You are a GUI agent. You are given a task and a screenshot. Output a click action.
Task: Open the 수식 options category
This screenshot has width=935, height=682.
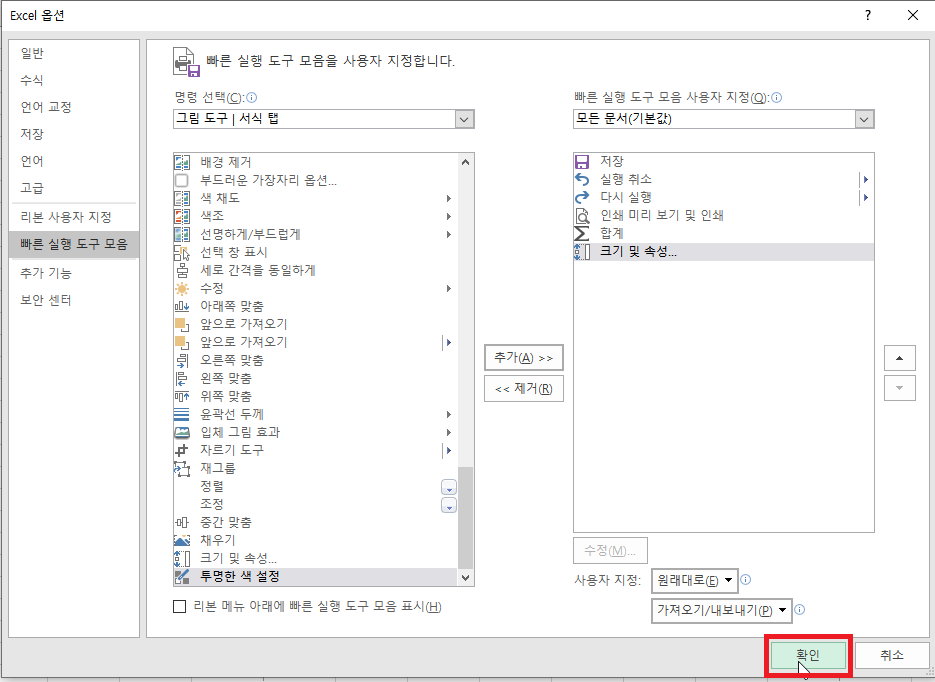pos(74,80)
